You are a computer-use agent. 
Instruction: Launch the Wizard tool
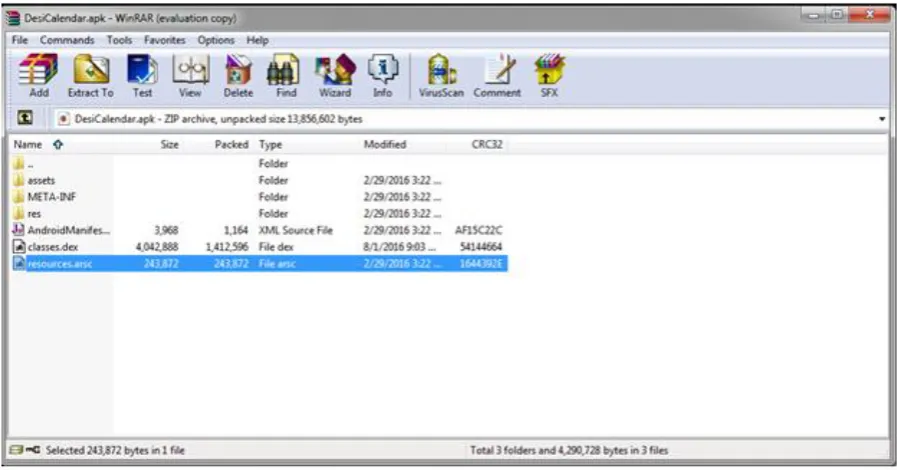pos(335,75)
